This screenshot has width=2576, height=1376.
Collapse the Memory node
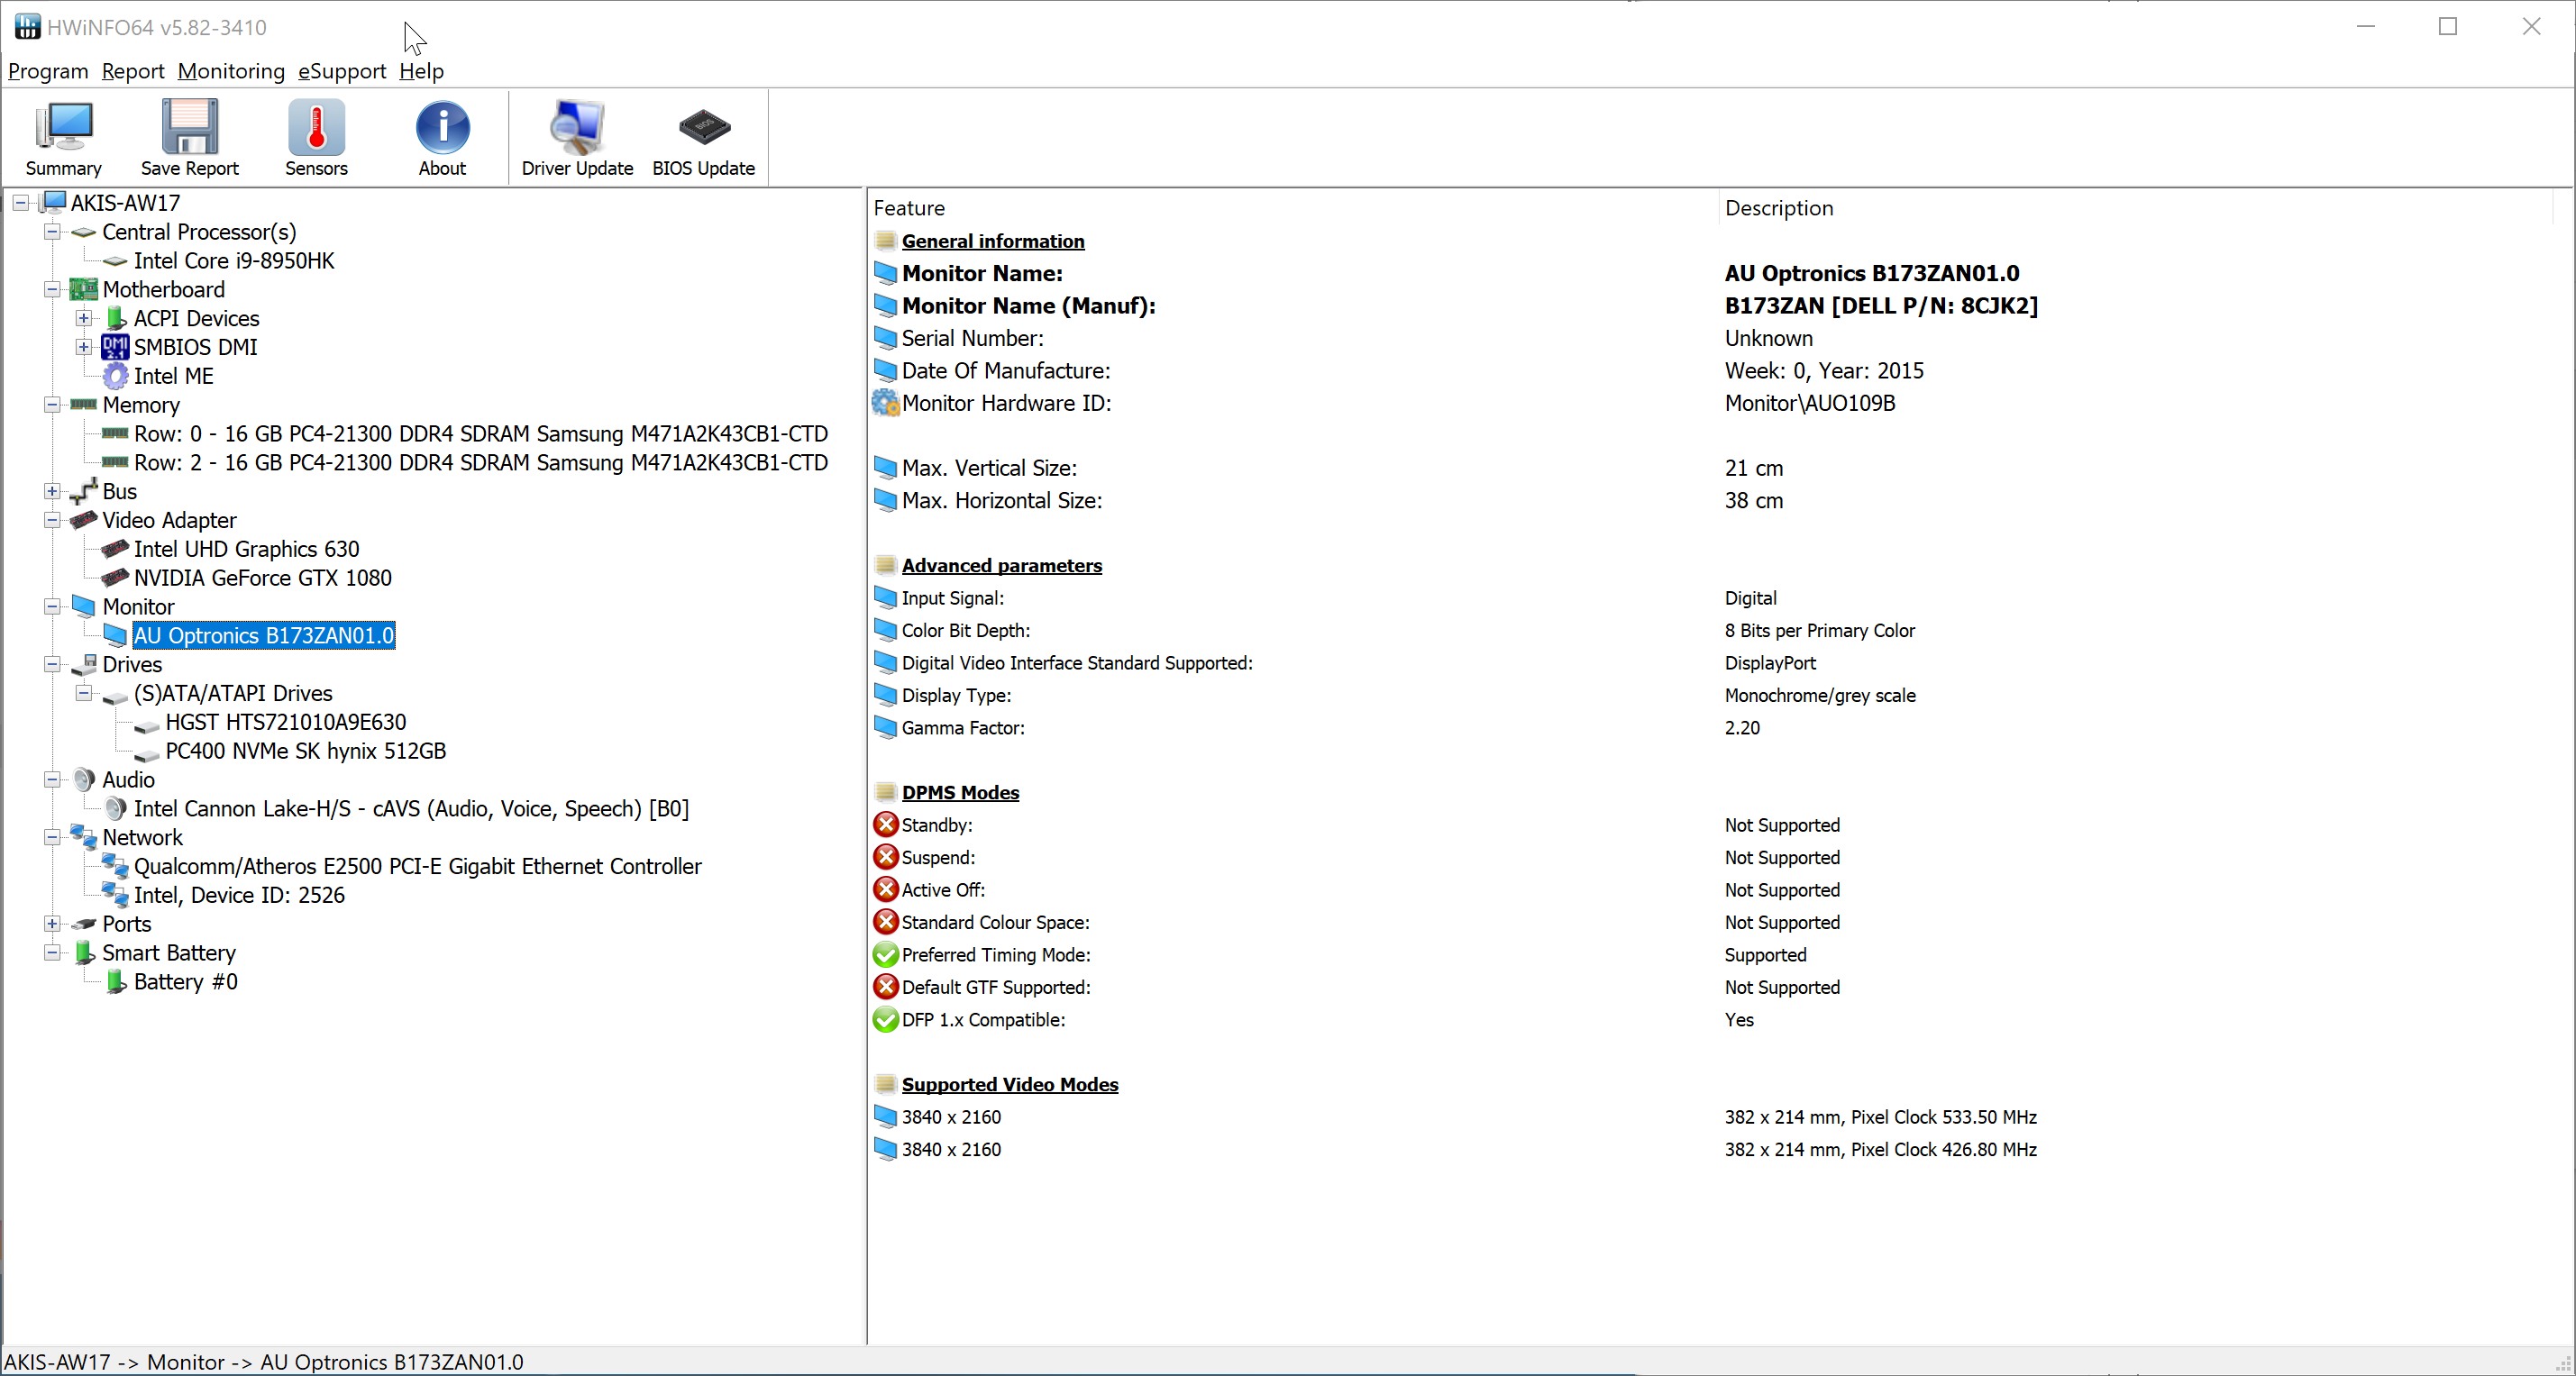(x=52, y=405)
